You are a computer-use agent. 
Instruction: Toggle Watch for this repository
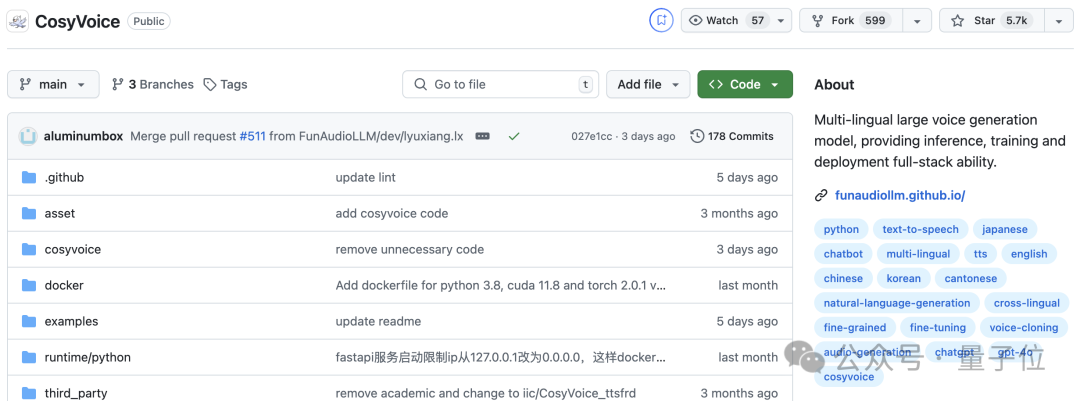(x=724, y=20)
